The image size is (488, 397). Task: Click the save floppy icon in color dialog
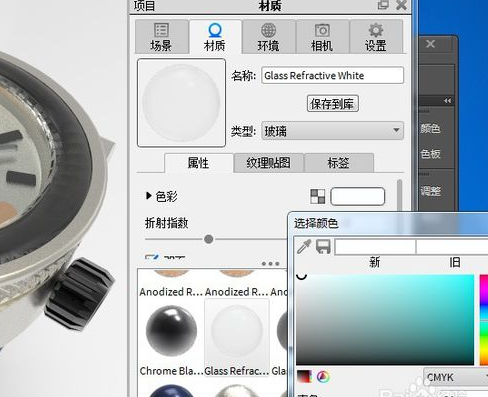323,247
